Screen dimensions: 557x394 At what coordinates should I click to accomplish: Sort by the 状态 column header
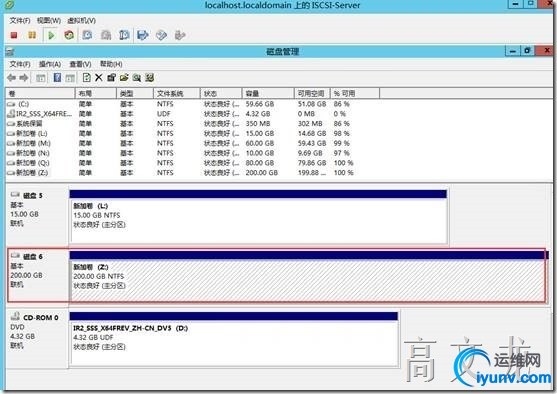(x=221, y=93)
